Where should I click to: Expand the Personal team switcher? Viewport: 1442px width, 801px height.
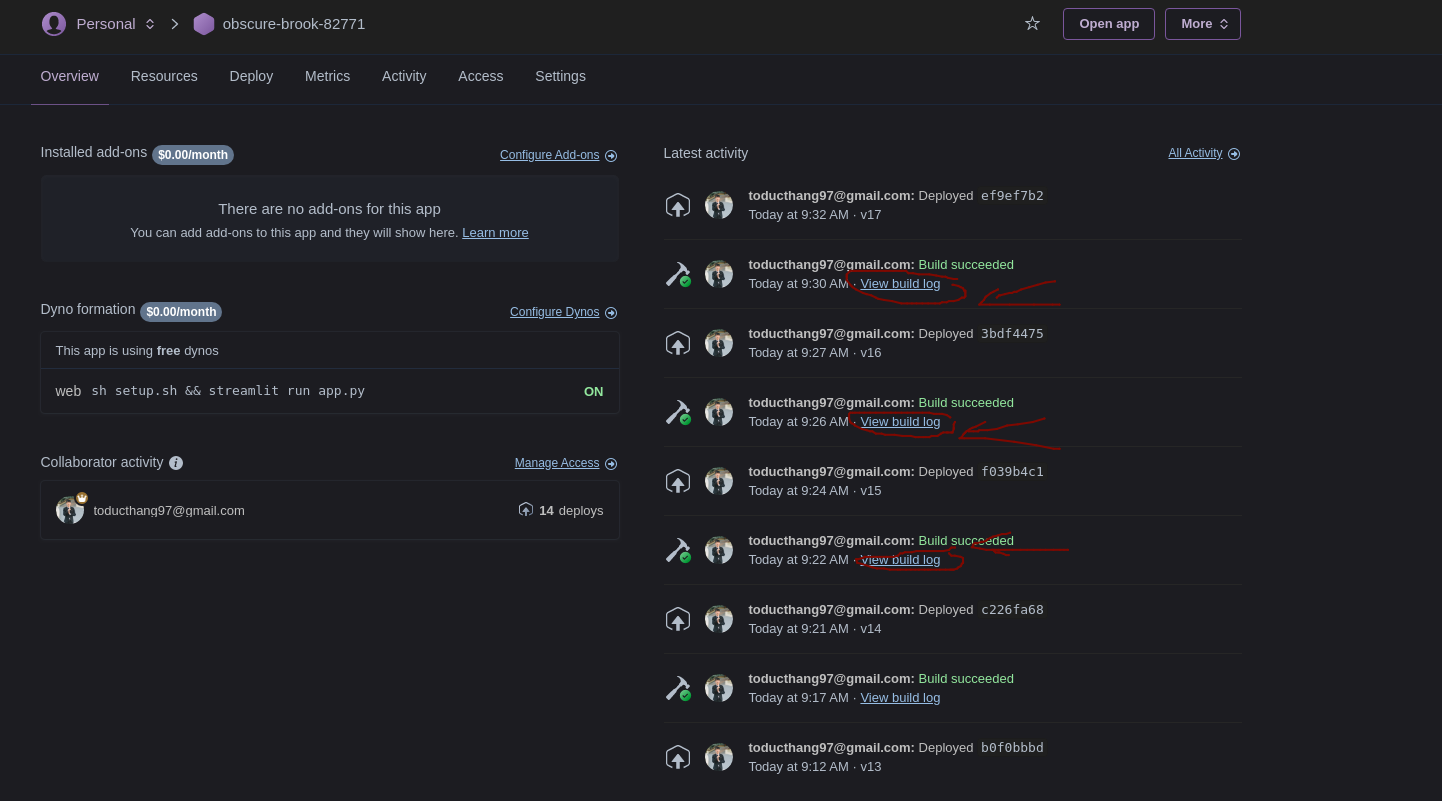[150, 24]
